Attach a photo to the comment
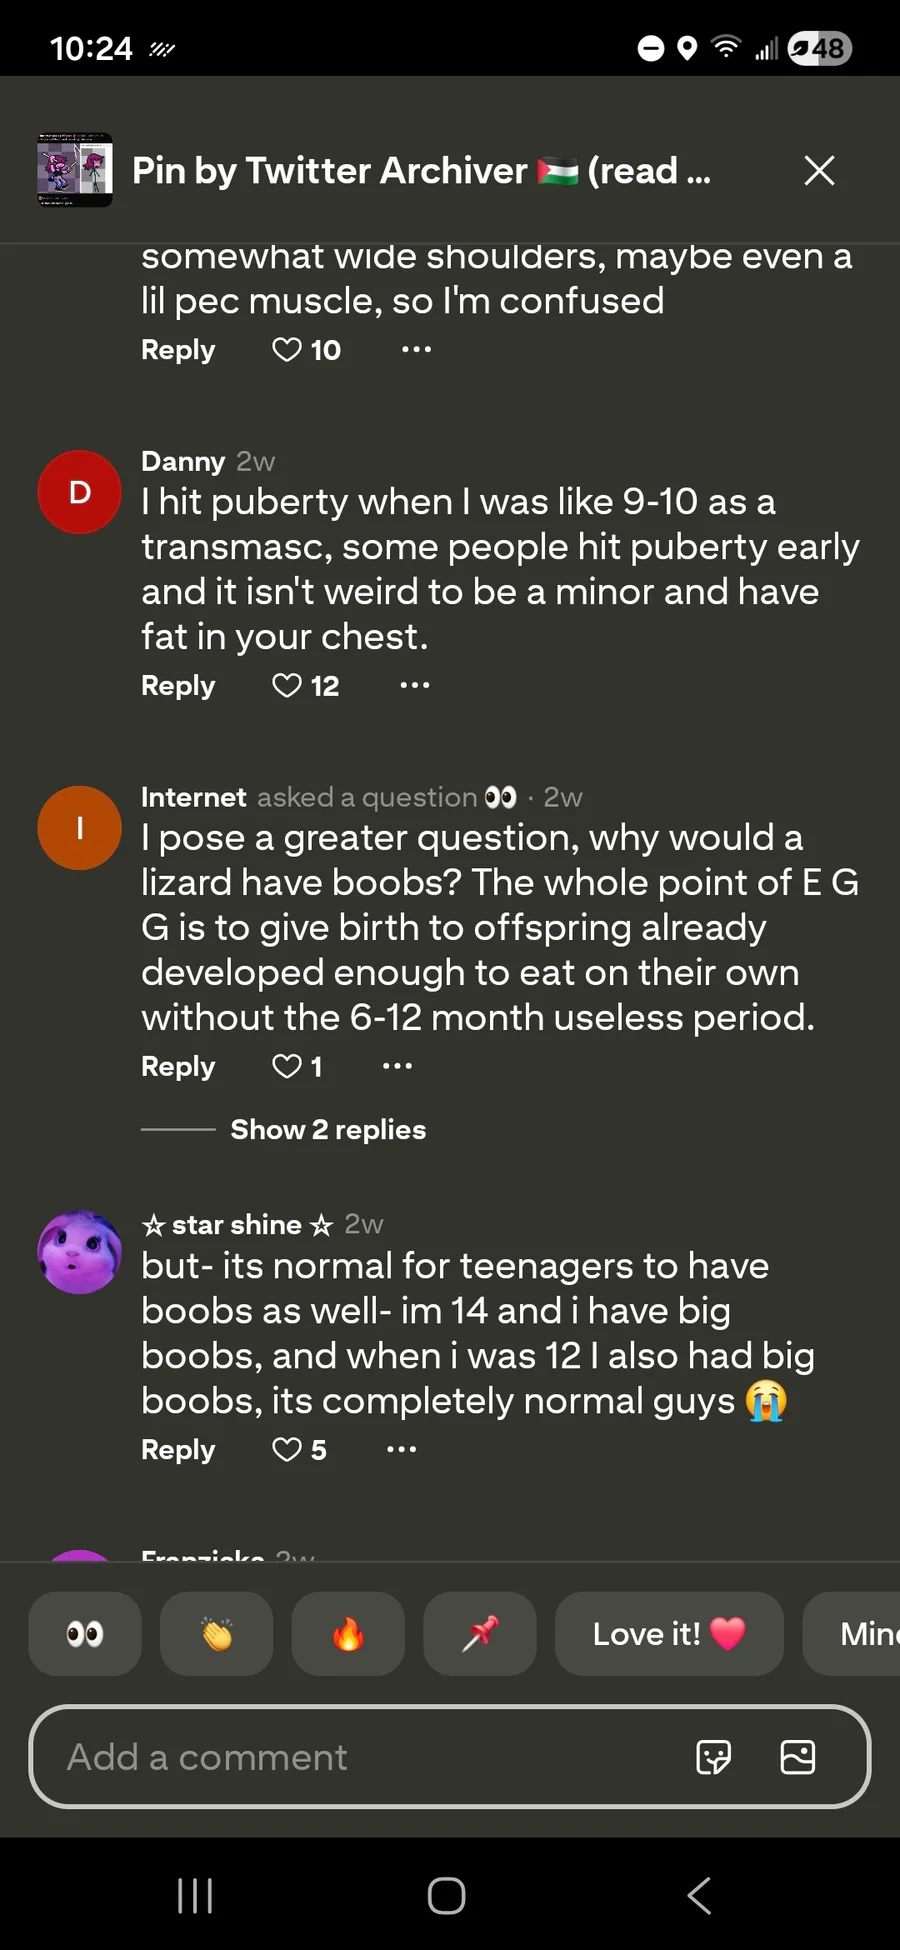The image size is (900, 1950). [x=797, y=1757]
